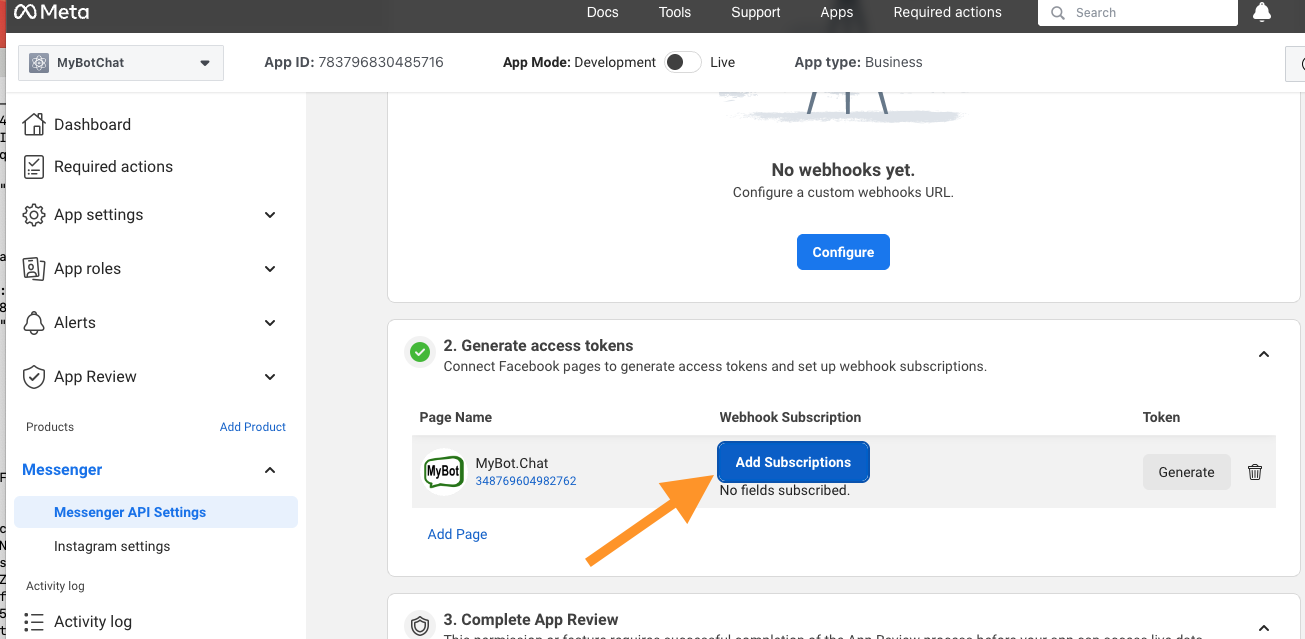The width and height of the screenshot is (1305, 639).
Task: Open the Docs menu in the top bar
Action: point(602,12)
